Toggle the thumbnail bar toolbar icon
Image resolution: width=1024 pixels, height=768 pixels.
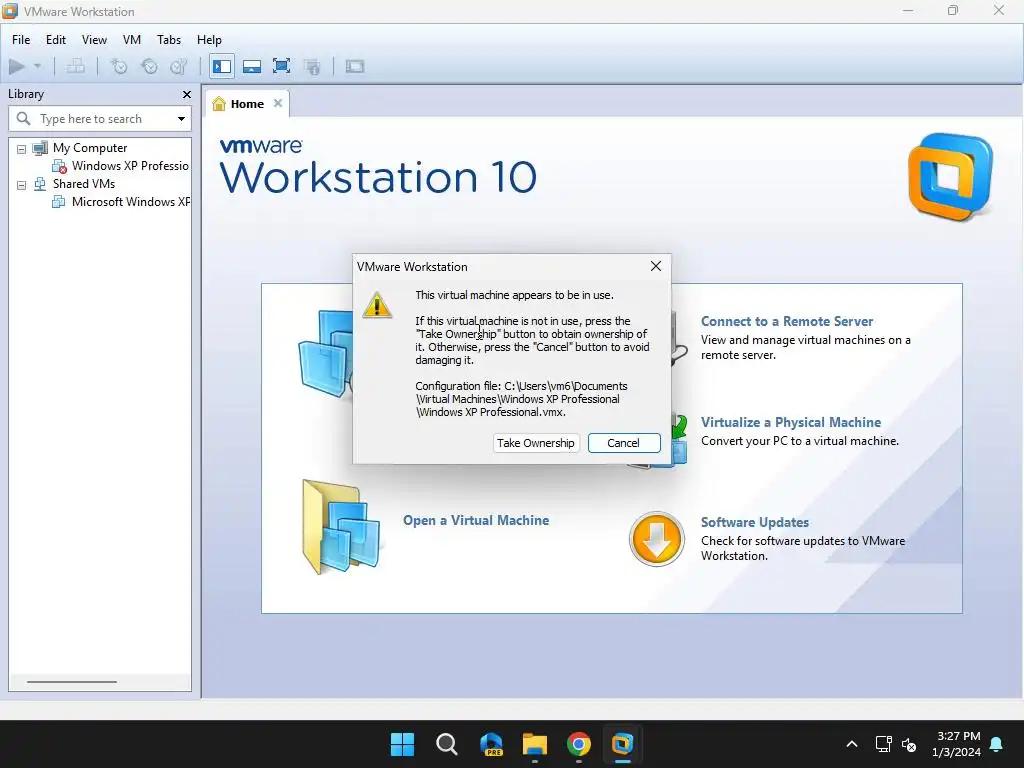pyautogui.click(x=252, y=66)
